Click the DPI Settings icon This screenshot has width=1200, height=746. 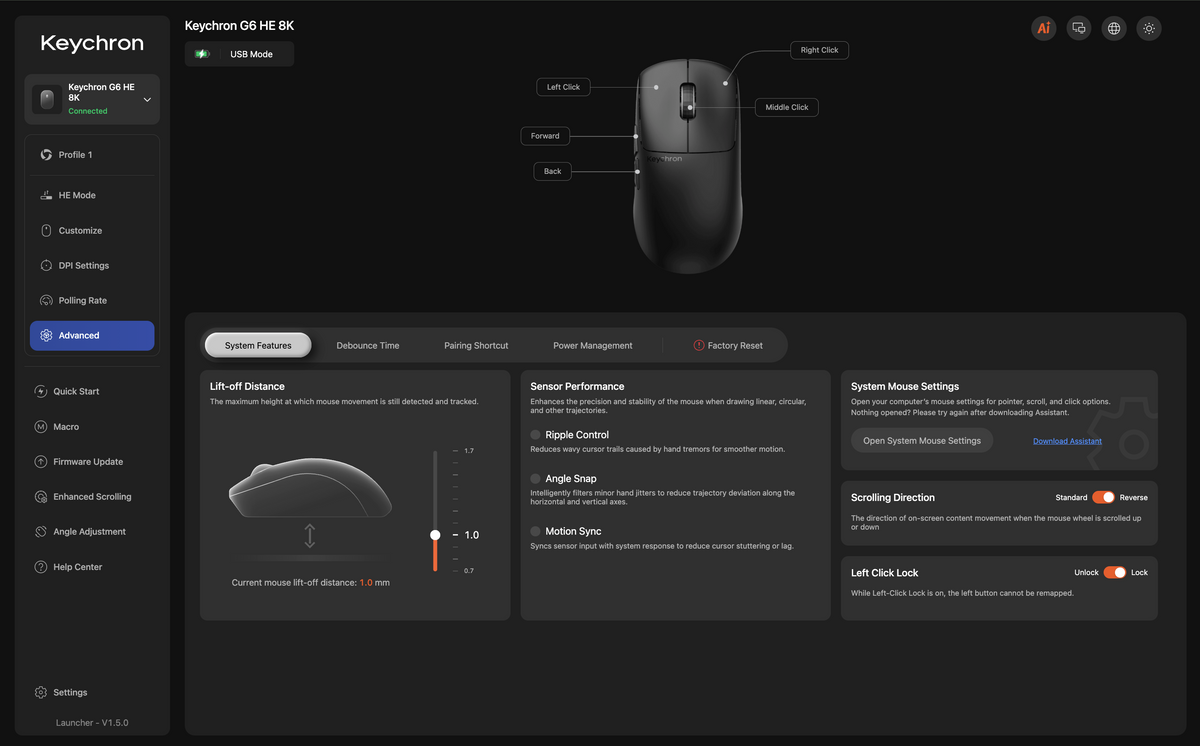pyautogui.click(x=46, y=265)
